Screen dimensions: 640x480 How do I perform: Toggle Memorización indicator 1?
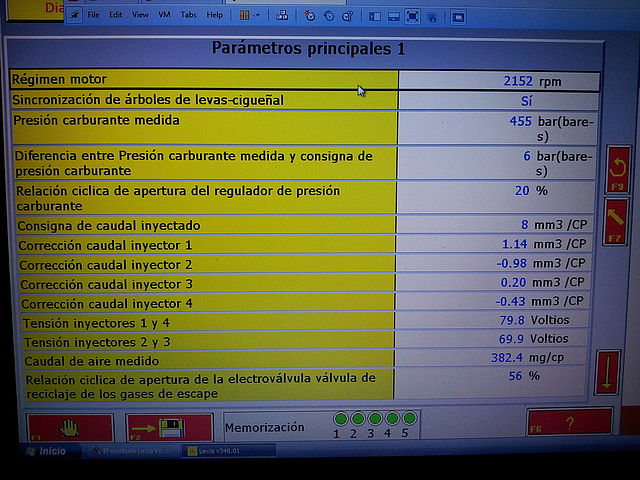[340, 419]
